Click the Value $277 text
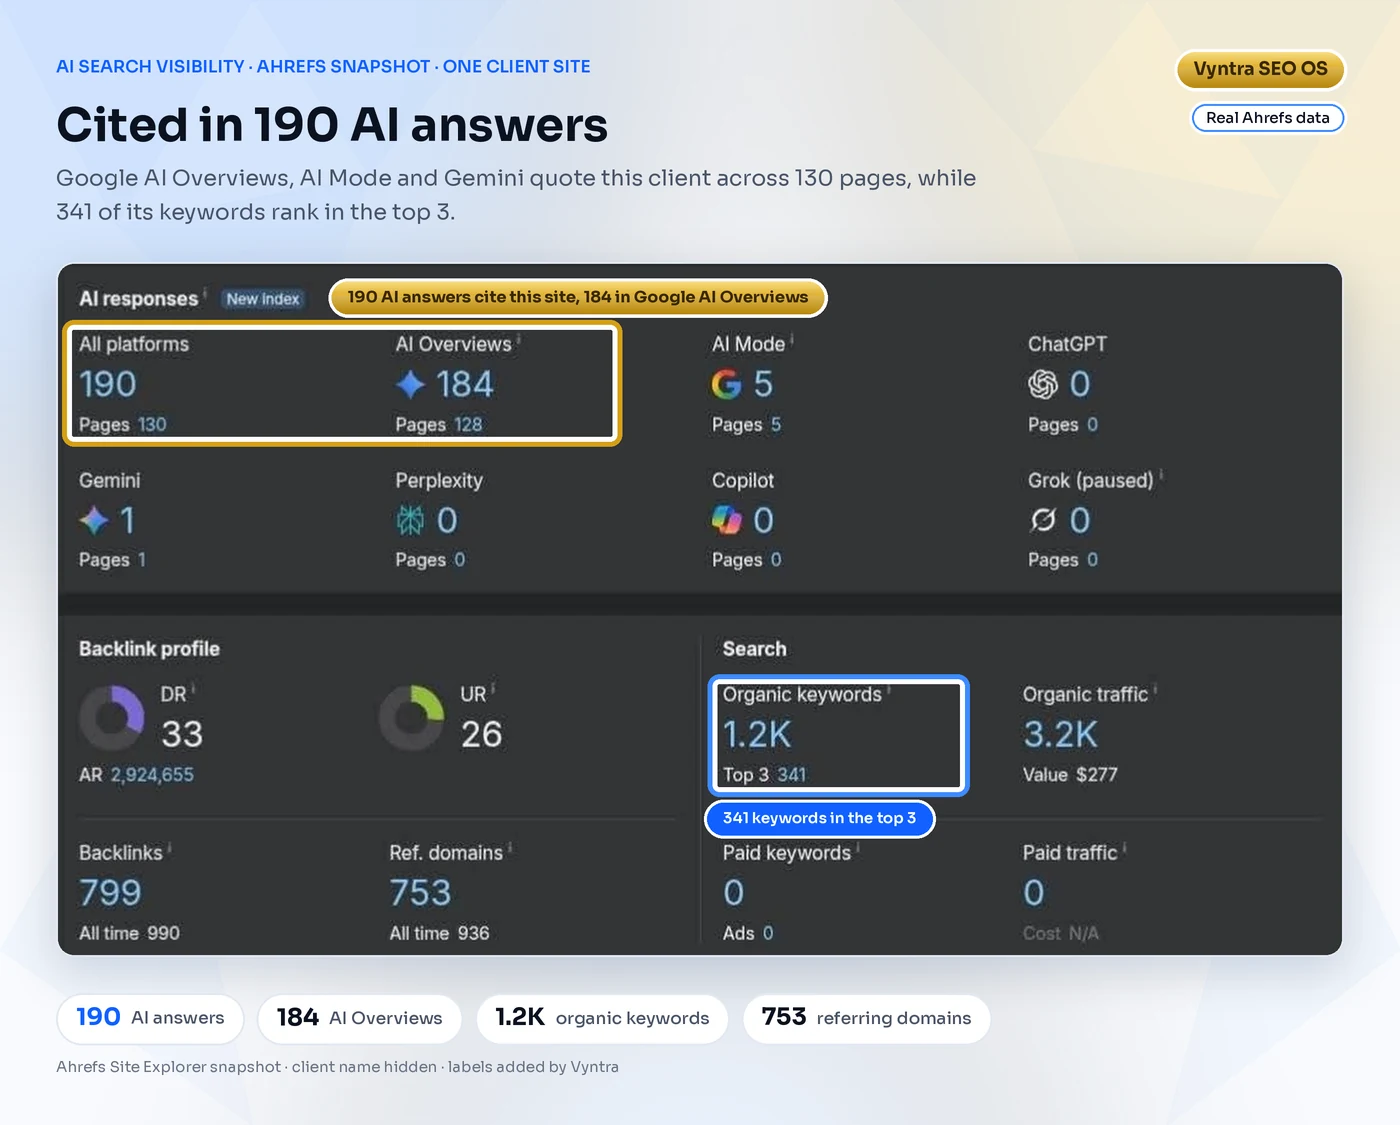The width and height of the screenshot is (1400, 1125). click(1070, 775)
